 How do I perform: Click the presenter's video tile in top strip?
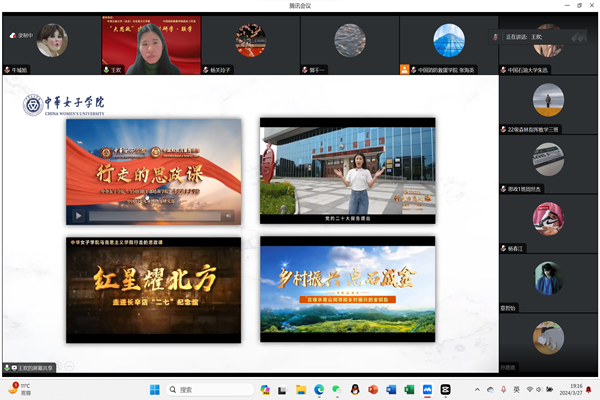148,42
